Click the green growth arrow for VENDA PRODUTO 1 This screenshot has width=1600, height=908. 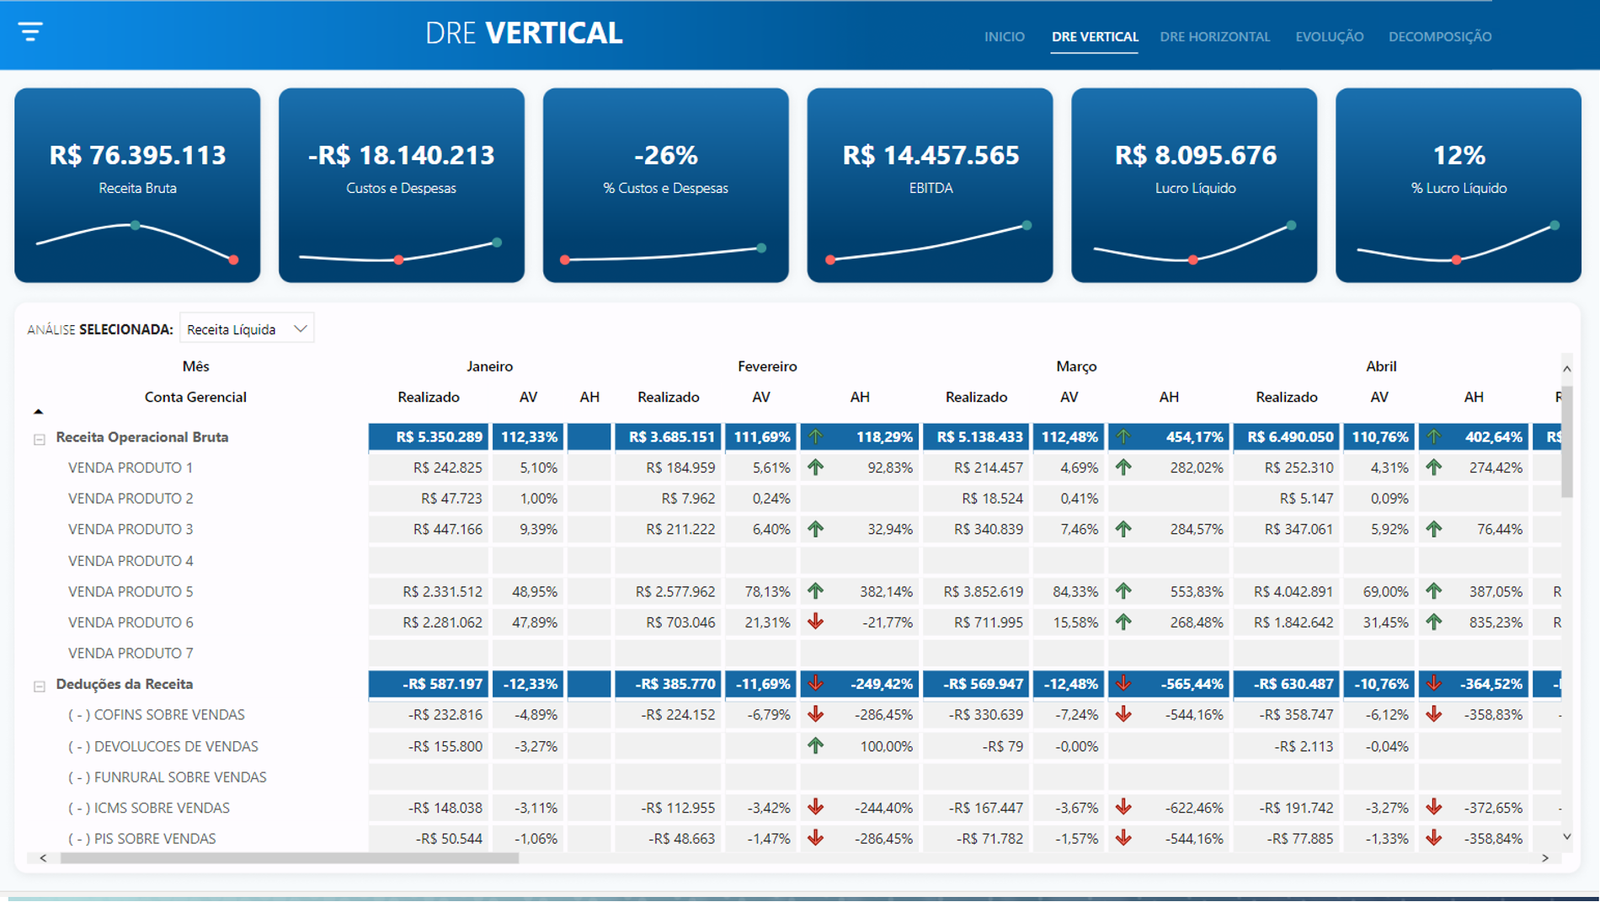coord(816,467)
